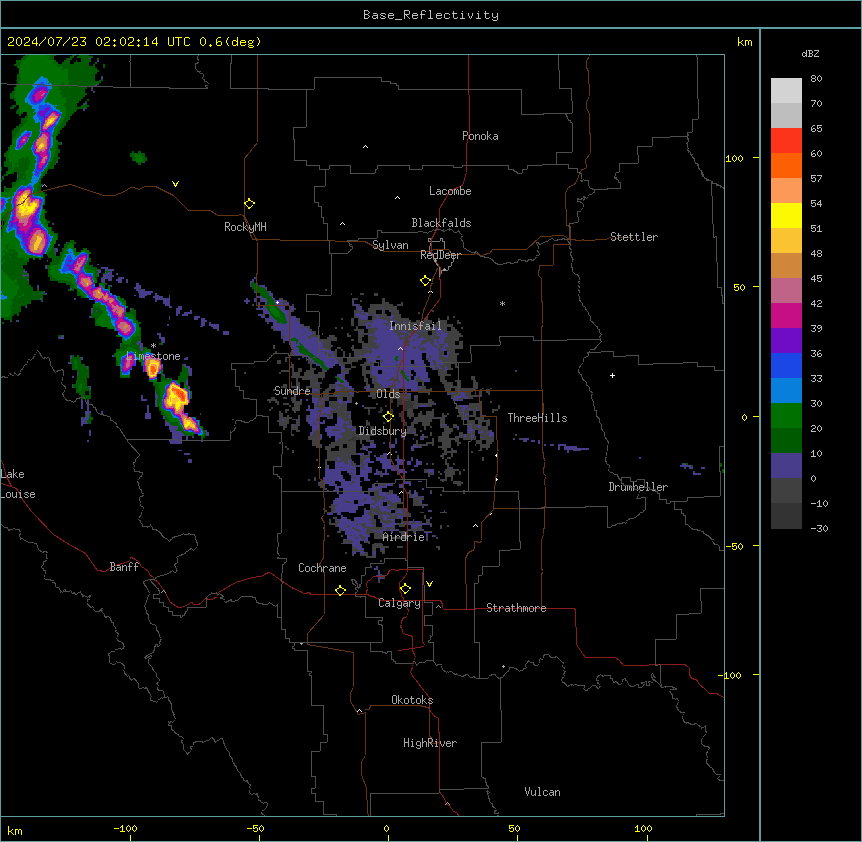This screenshot has height=842, width=862.
Task: Click the RedDeer city label
Action: (440, 255)
